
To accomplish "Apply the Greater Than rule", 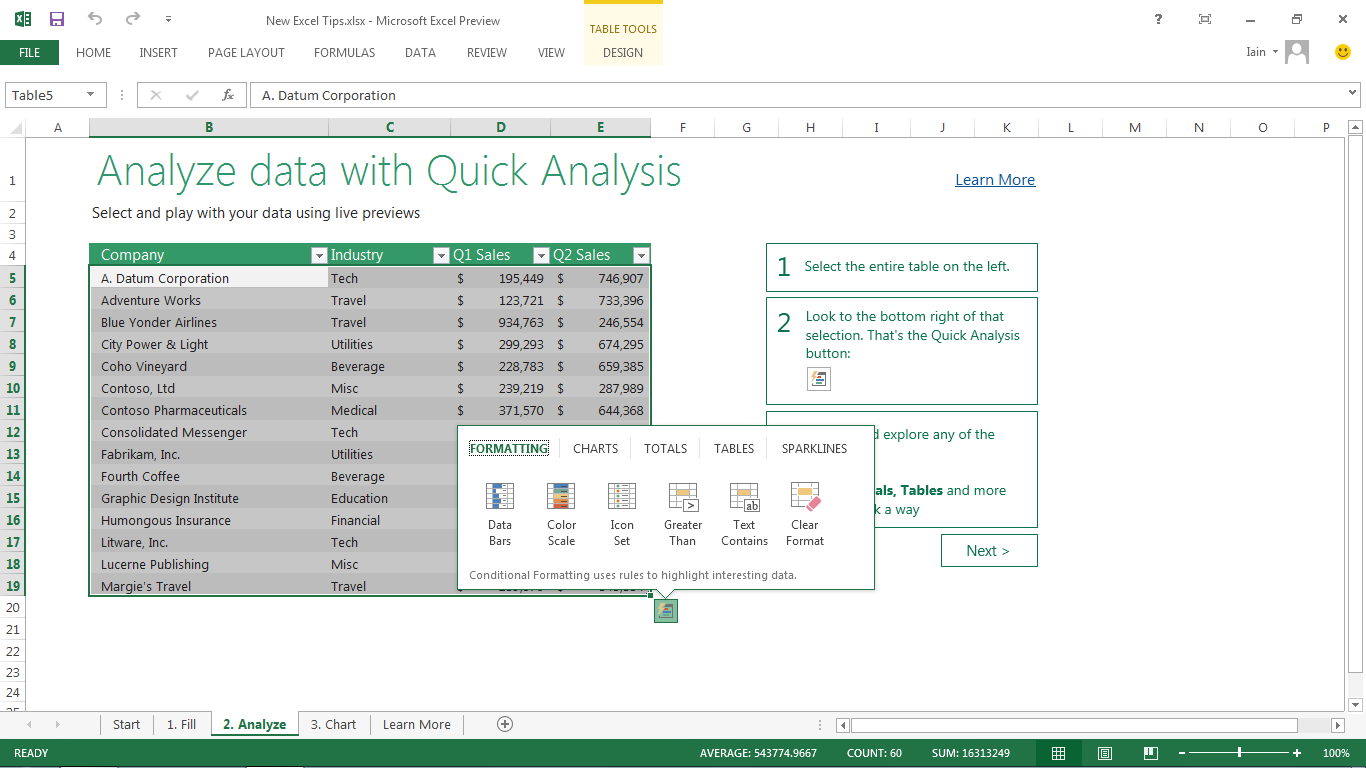I will pyautogui.click(x=682, y=513).
